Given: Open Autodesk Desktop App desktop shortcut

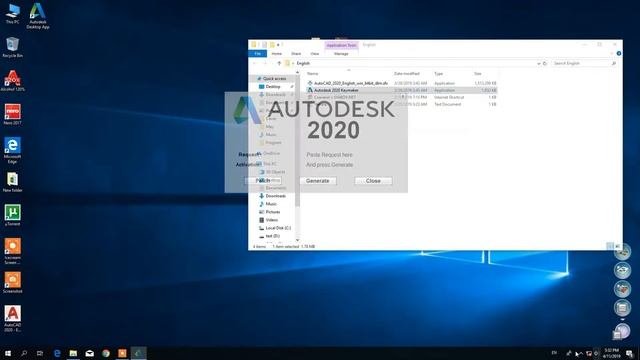Looking at the screenshot, I should point(38,16).
